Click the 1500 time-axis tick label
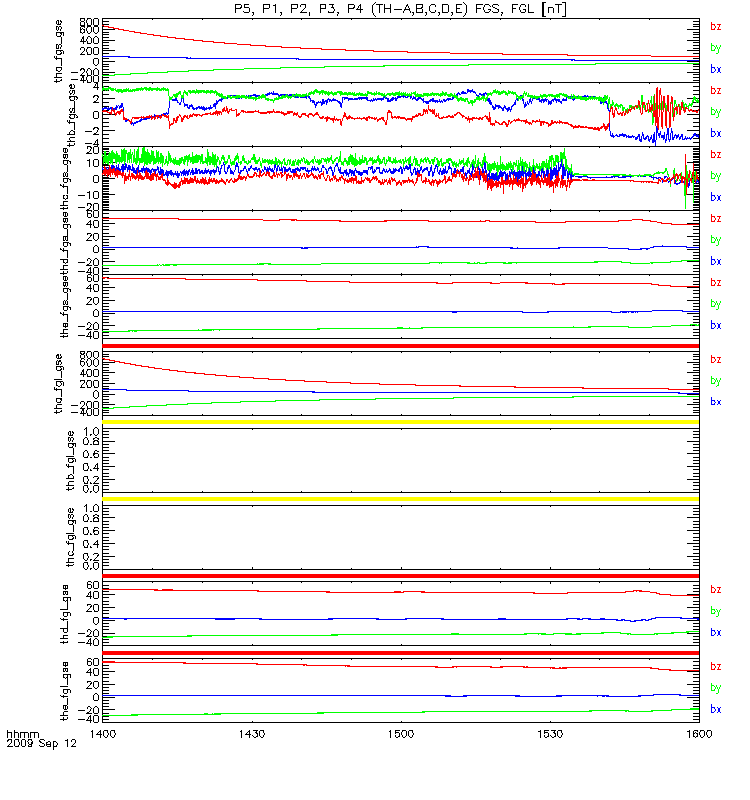The height and width of the screenshot is (800, 750). coord(401,734)
